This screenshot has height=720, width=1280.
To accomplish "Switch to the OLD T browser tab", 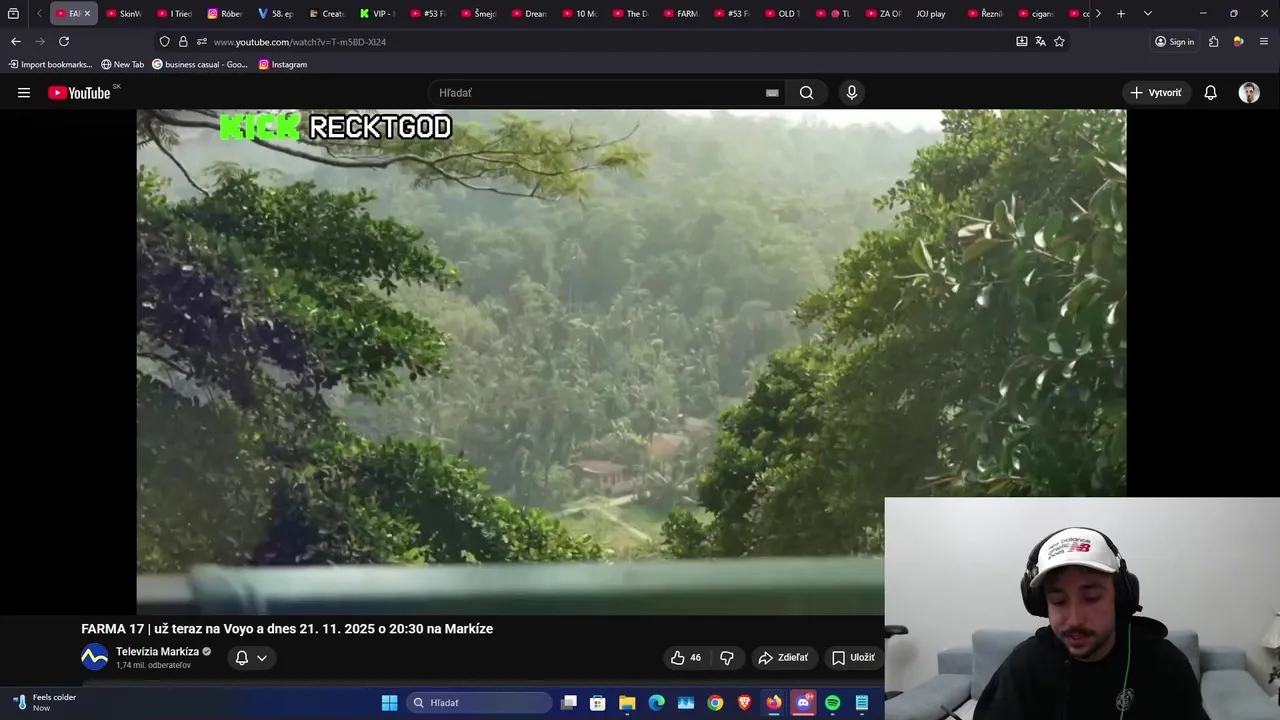I will 783,14.
